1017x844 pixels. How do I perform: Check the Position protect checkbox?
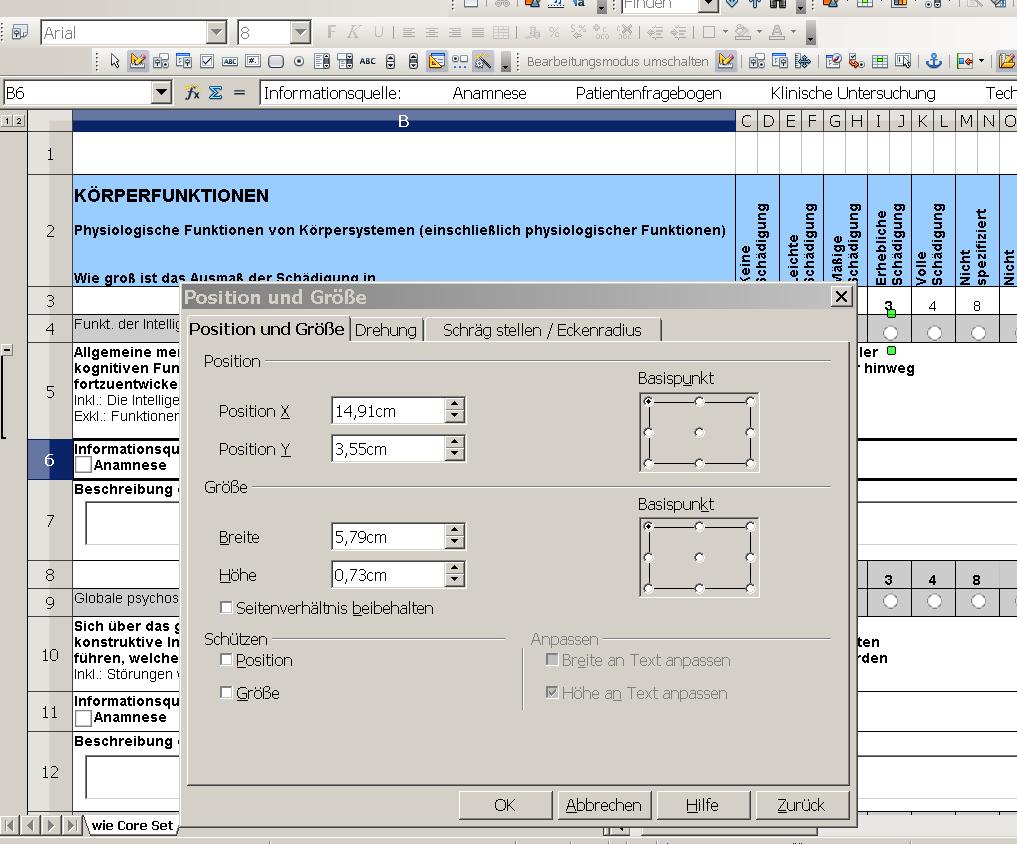coord(227,660)
